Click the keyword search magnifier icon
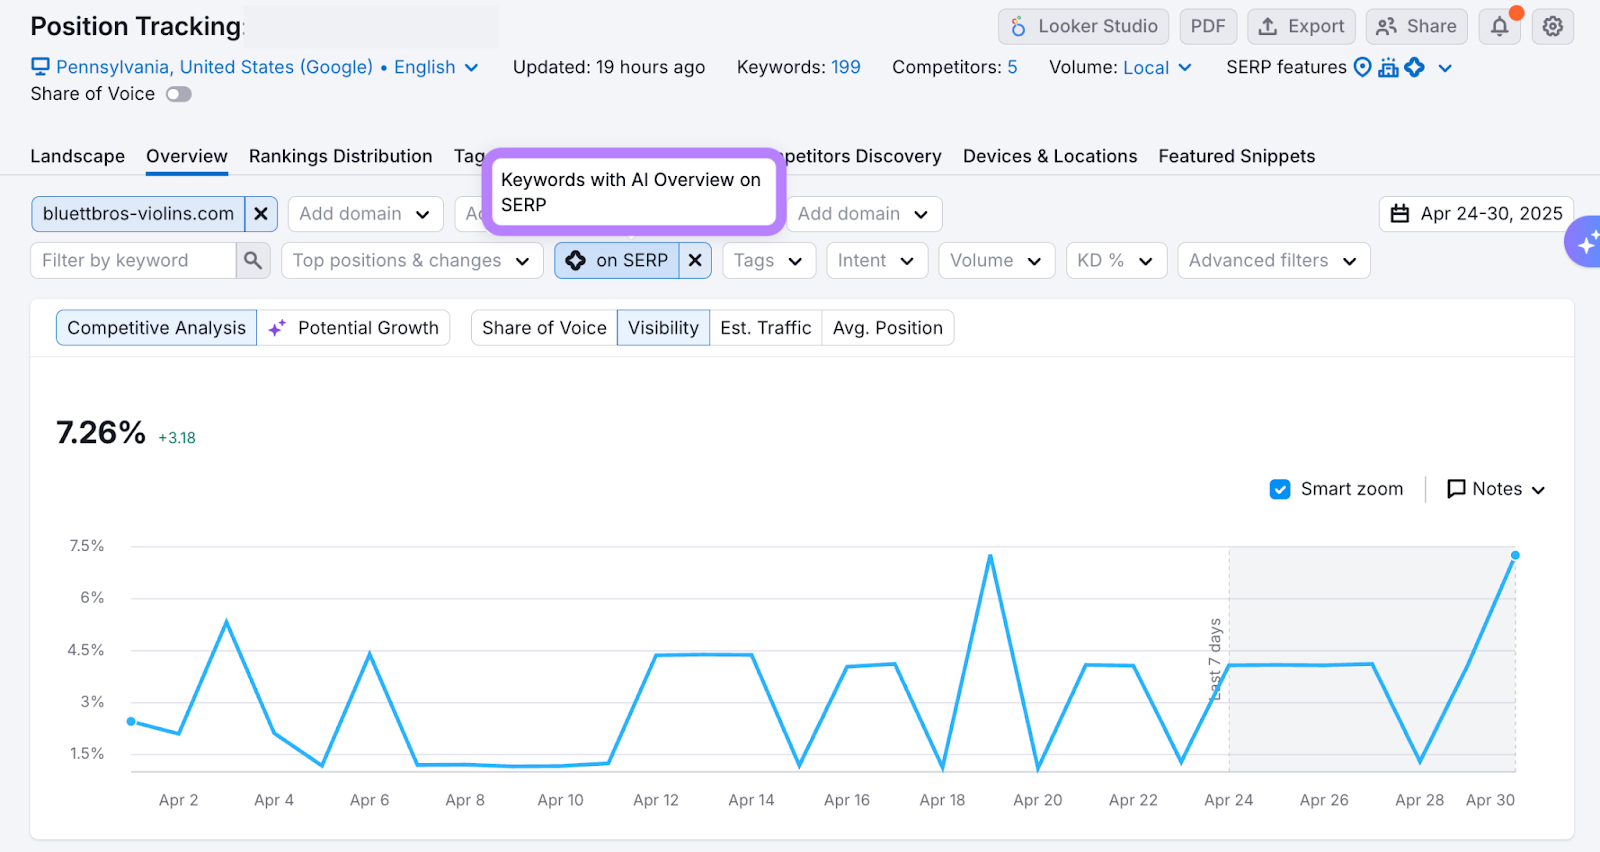Screen dimensions: 1600x852 [253, 261]
